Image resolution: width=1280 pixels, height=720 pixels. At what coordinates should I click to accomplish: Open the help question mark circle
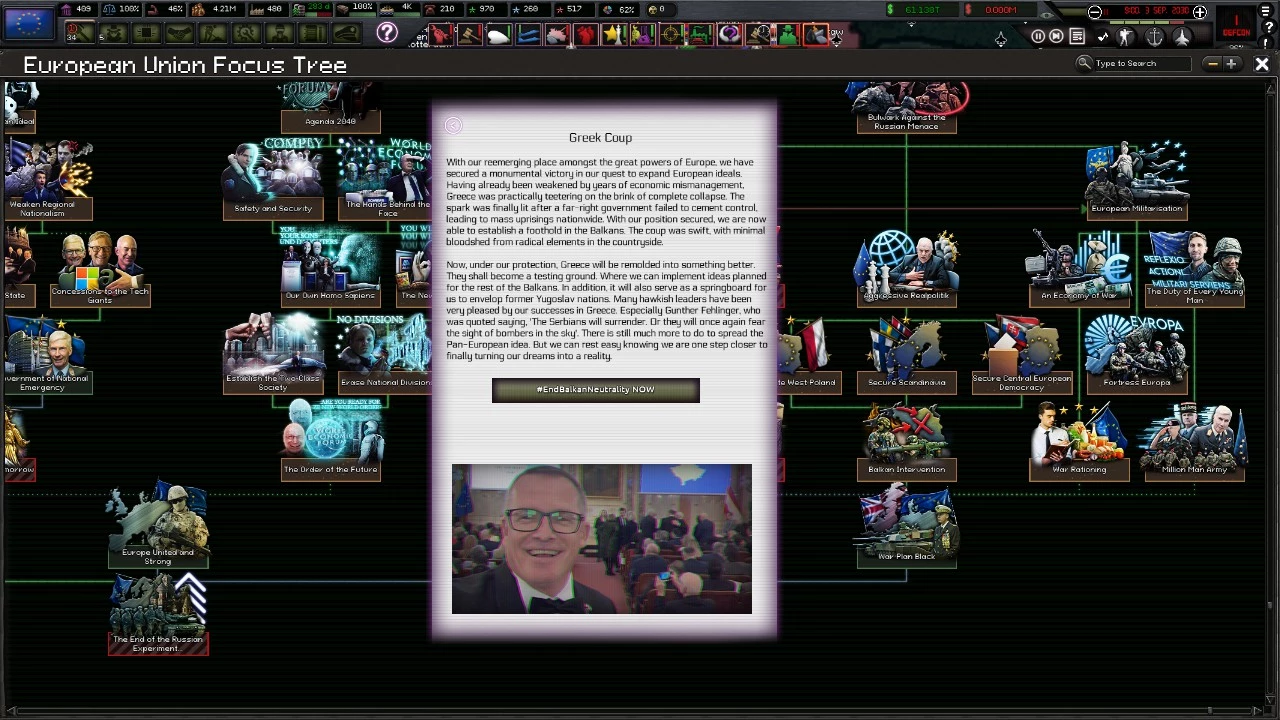click(387, 33)
